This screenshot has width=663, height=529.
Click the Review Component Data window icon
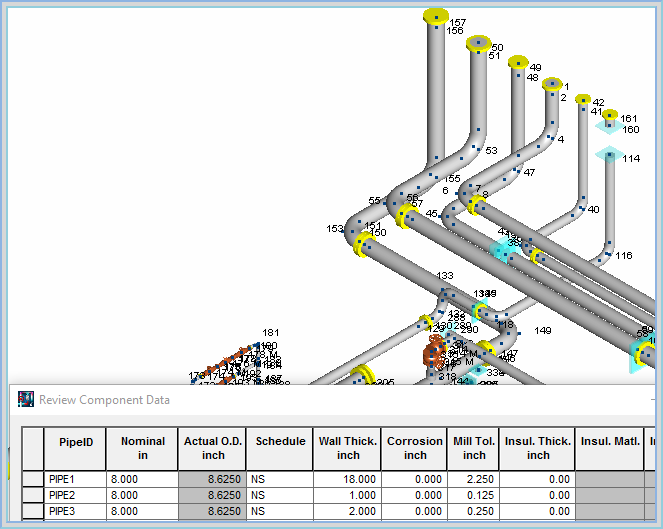click(x=26, y=399)
